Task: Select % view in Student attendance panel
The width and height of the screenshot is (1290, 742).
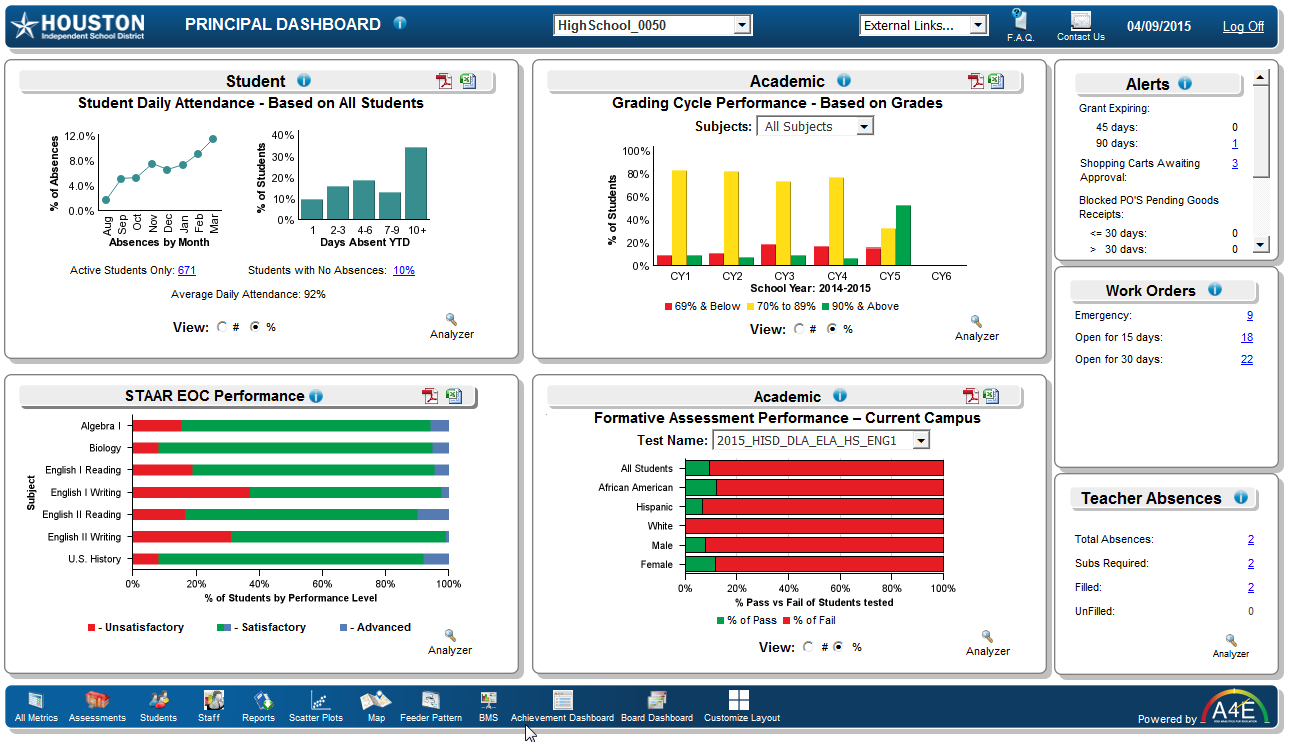Action: click(x=255, y=327)
